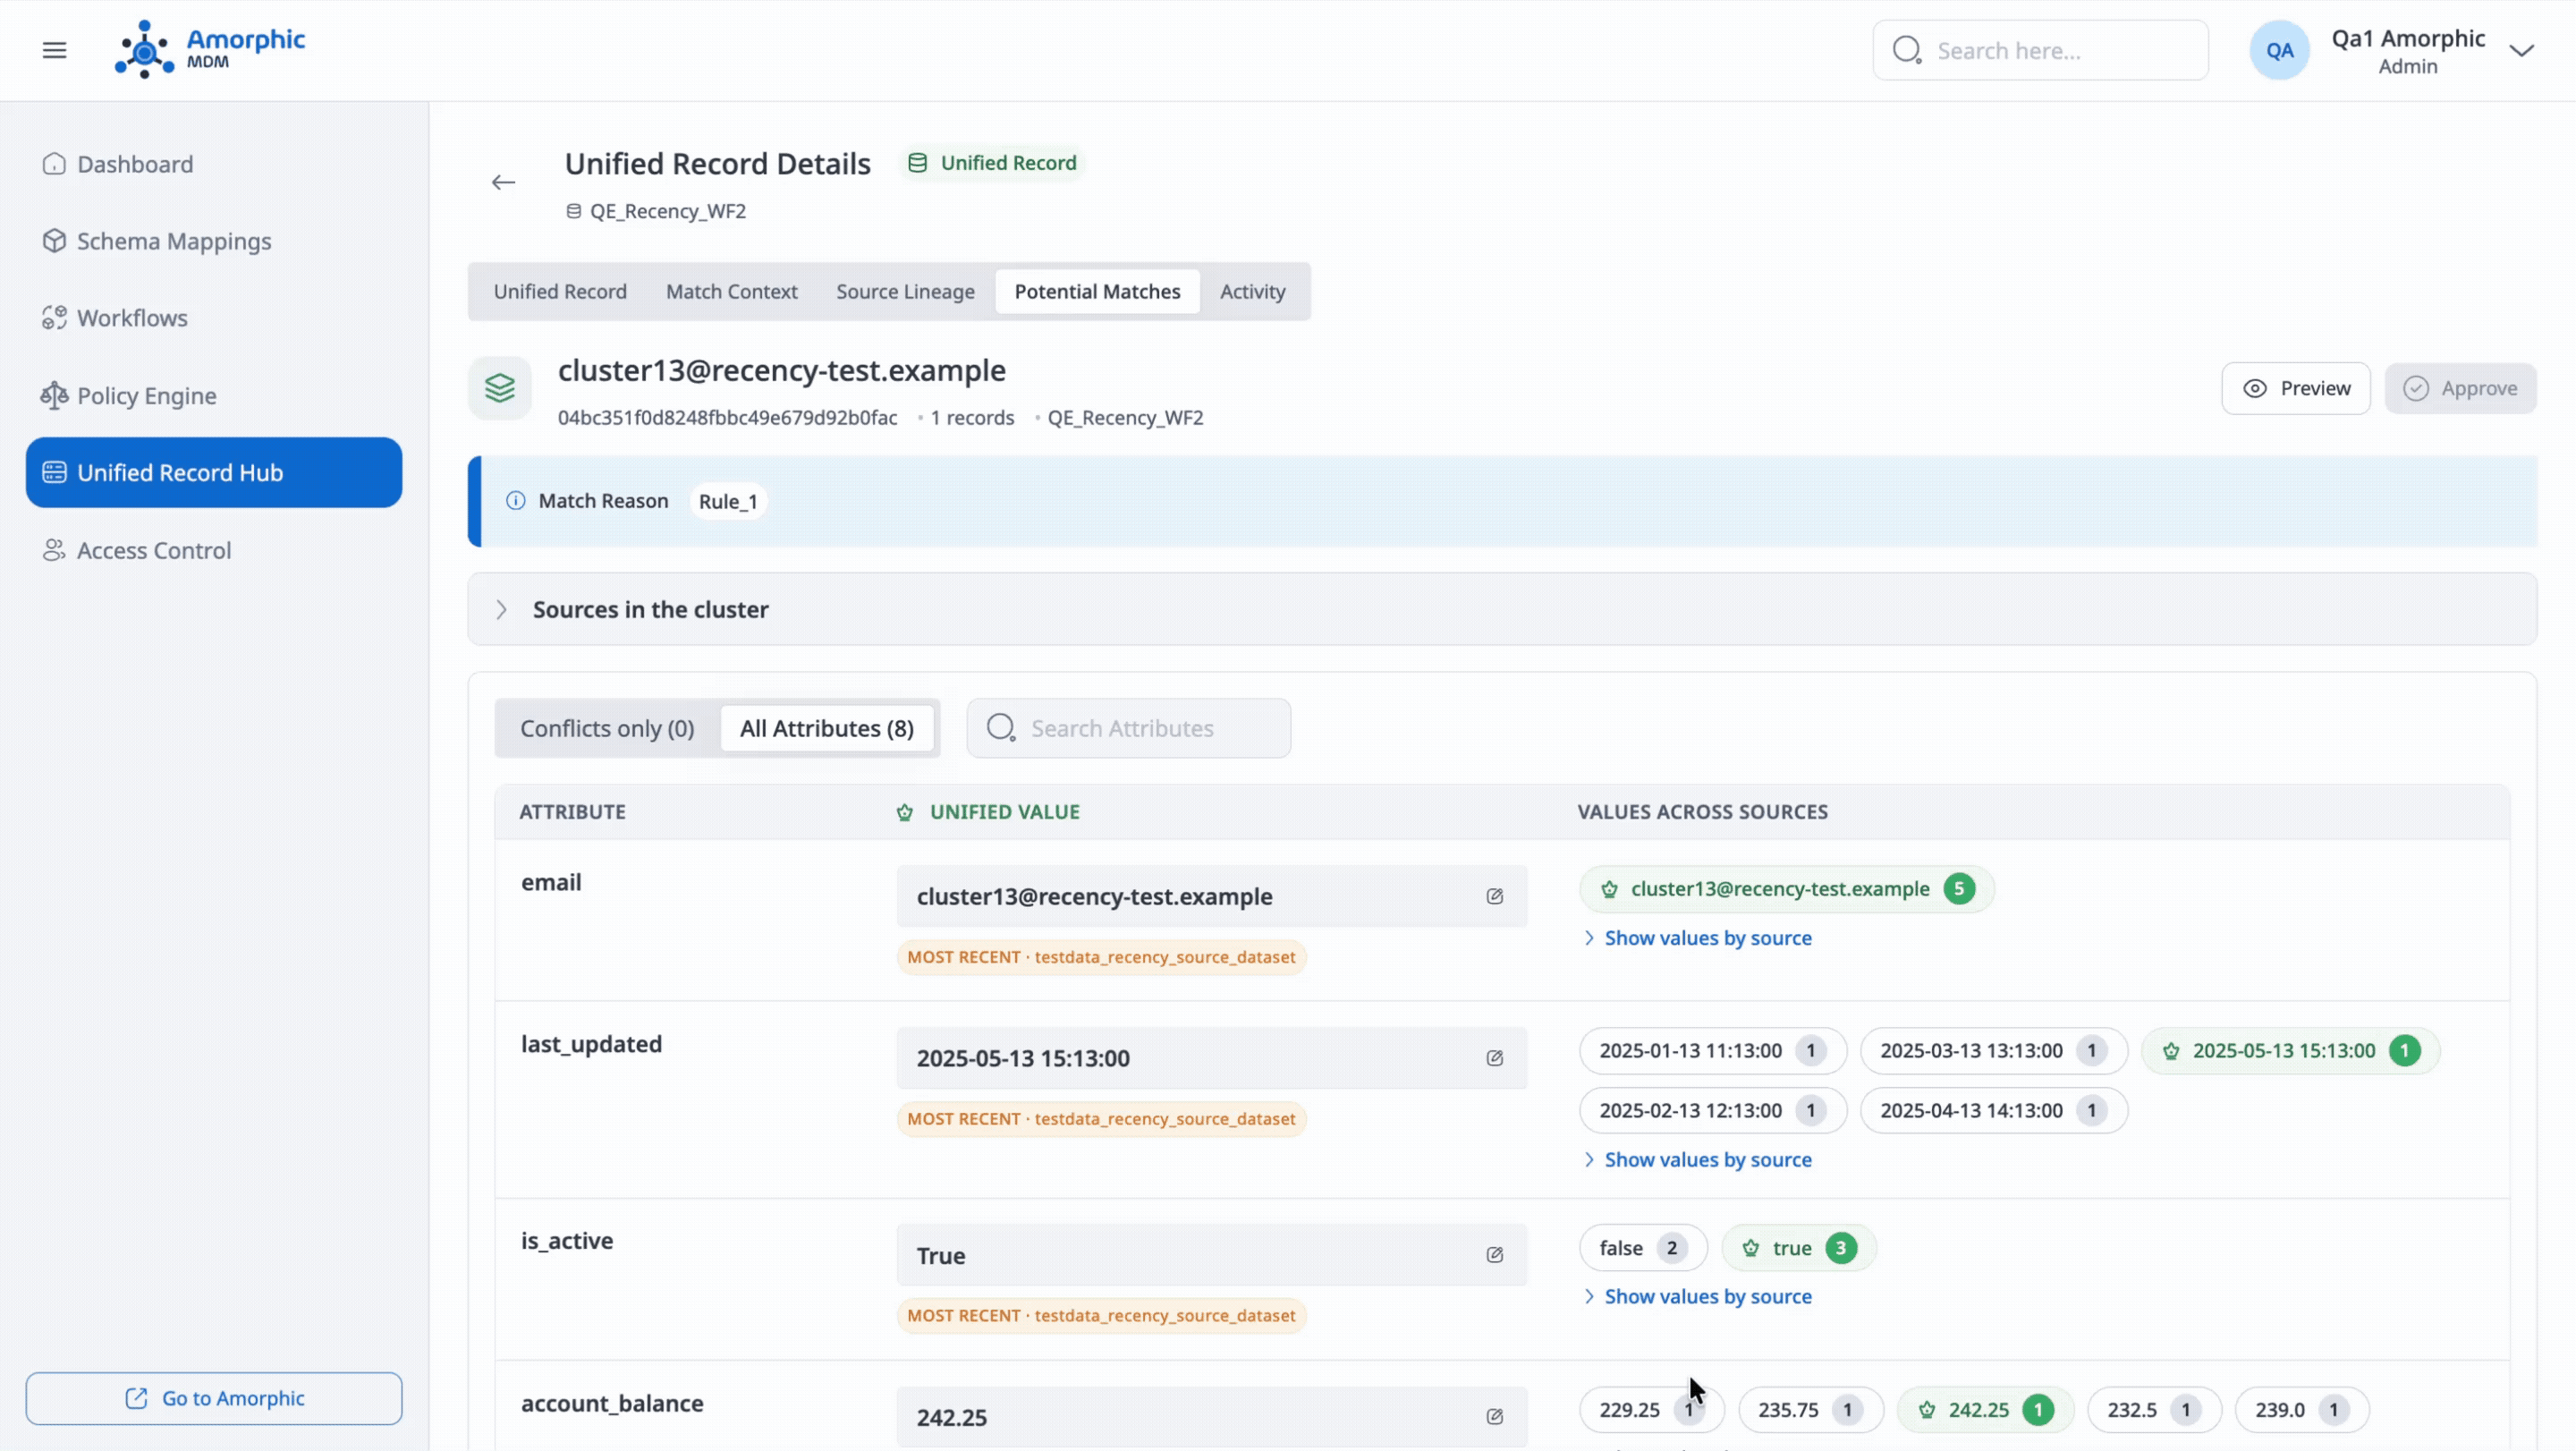Switch to the Unified Record tab

click(x=560, y=291)
